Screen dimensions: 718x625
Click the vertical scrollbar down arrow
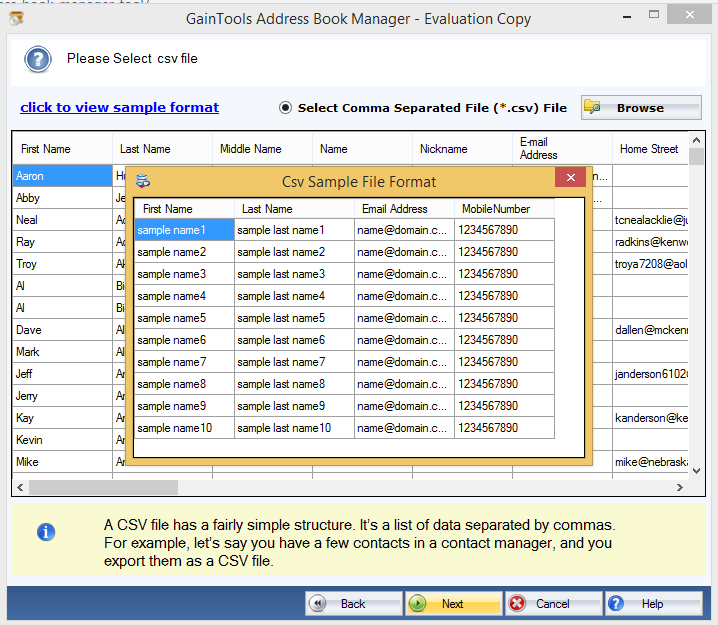[696, 471]
